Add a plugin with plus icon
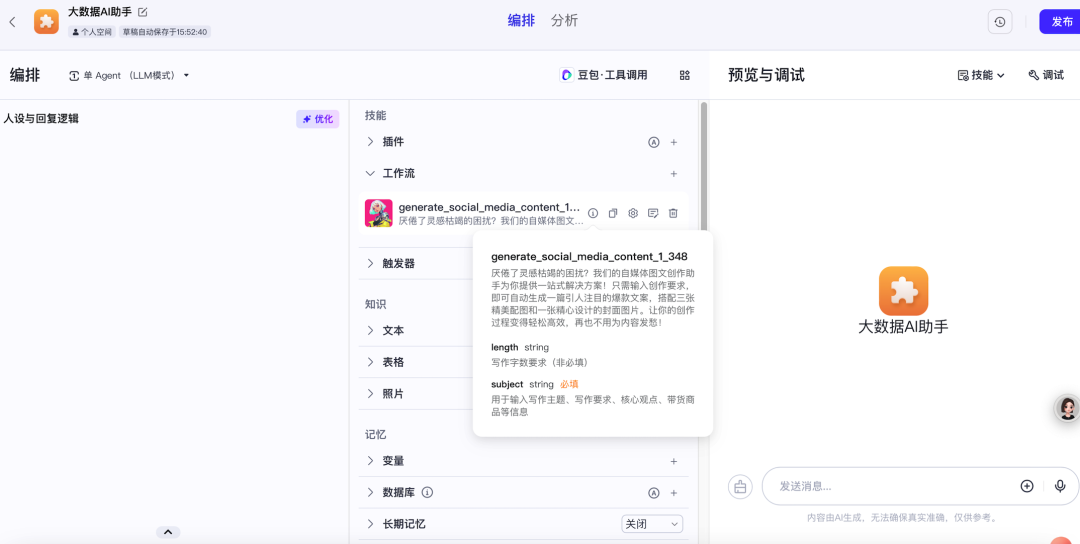Screen dimensions: 1080x544 click(x=674, y=142)
